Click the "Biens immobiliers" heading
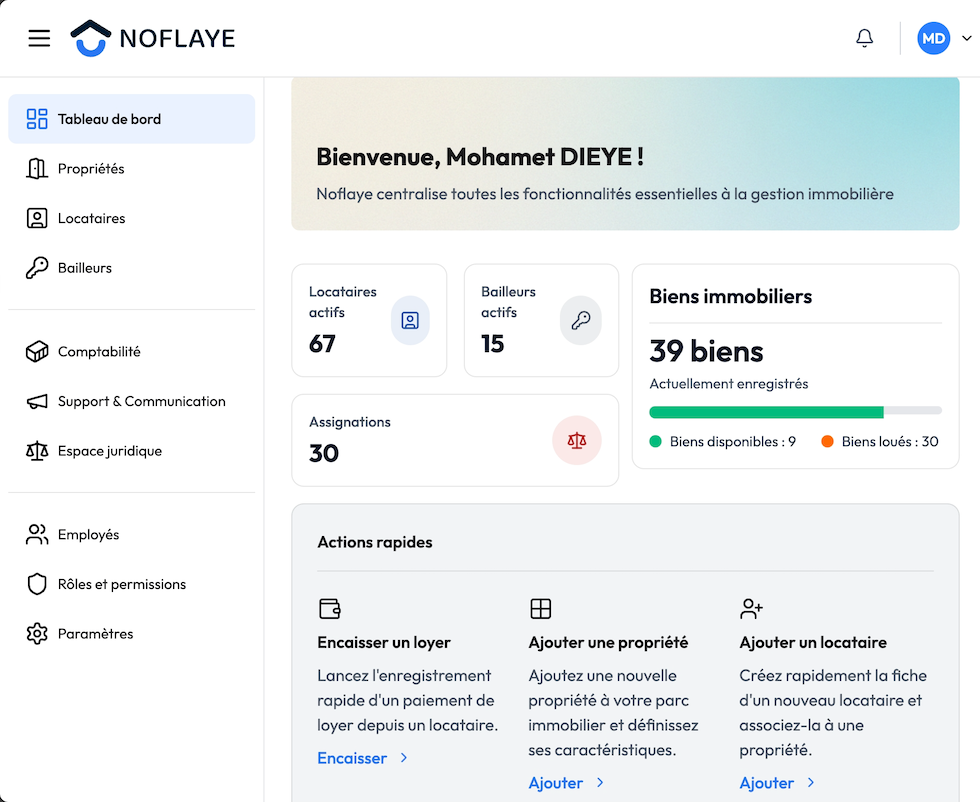 pyautogui.click(x=731, y=296)
